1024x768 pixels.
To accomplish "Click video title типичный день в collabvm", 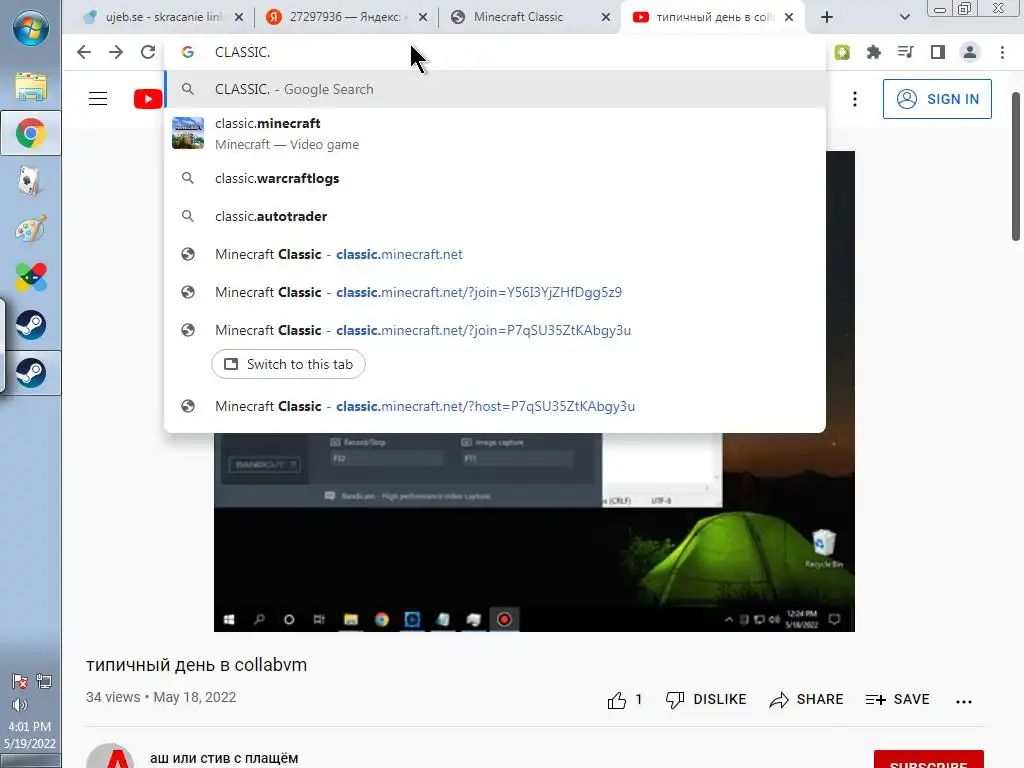I will [x=197, y=665].
